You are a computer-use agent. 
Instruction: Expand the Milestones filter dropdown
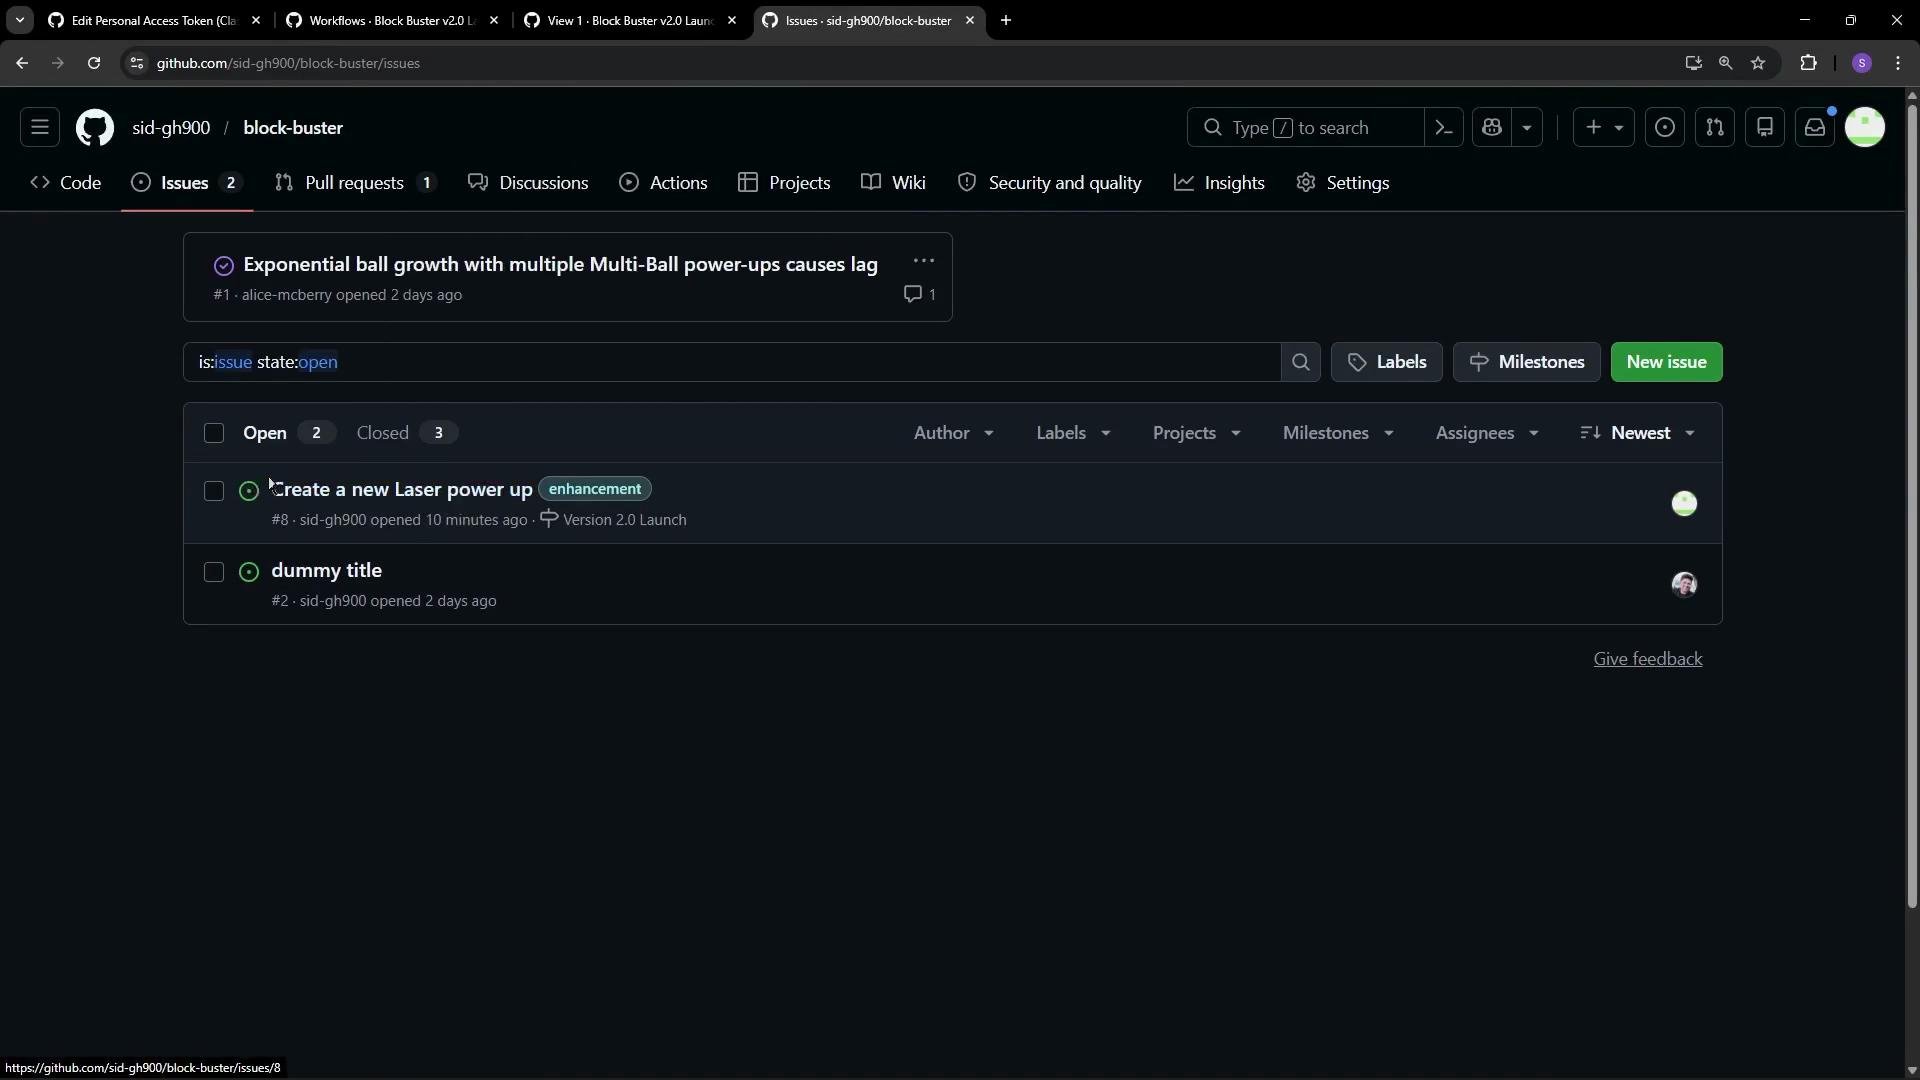click(x=1338, y=433)
